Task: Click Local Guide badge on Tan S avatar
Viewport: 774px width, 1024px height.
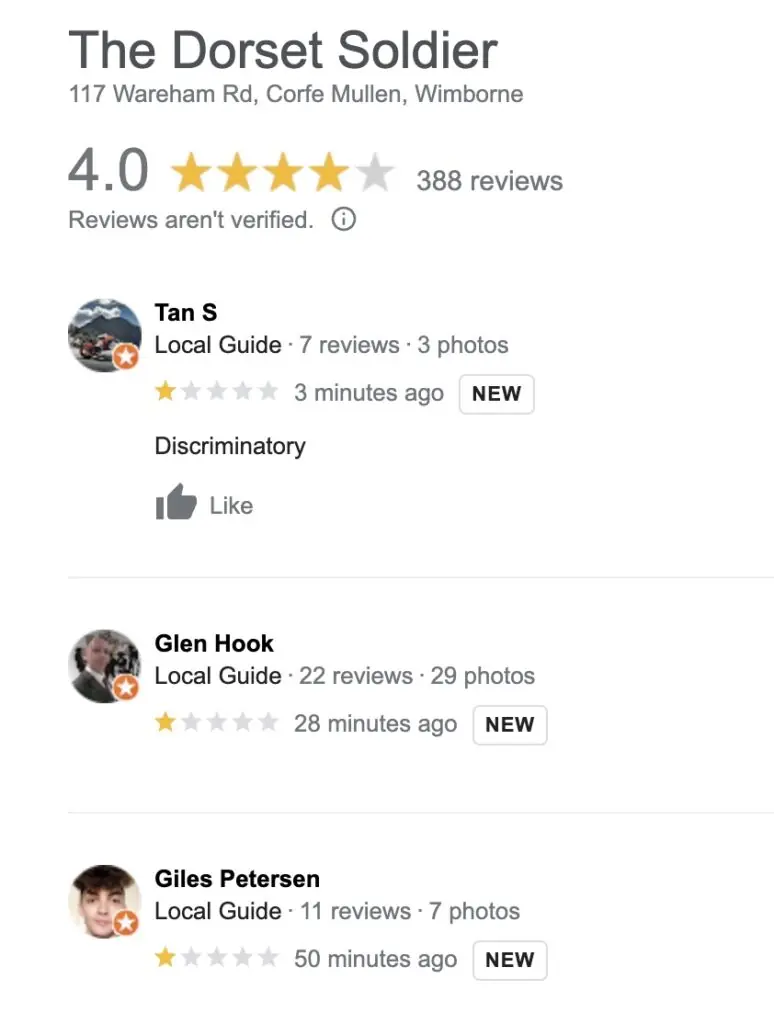Action: tap(126, 357)
